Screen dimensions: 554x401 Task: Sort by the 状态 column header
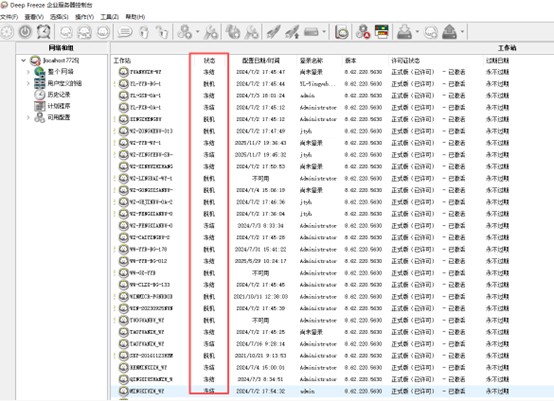point(209,60)
